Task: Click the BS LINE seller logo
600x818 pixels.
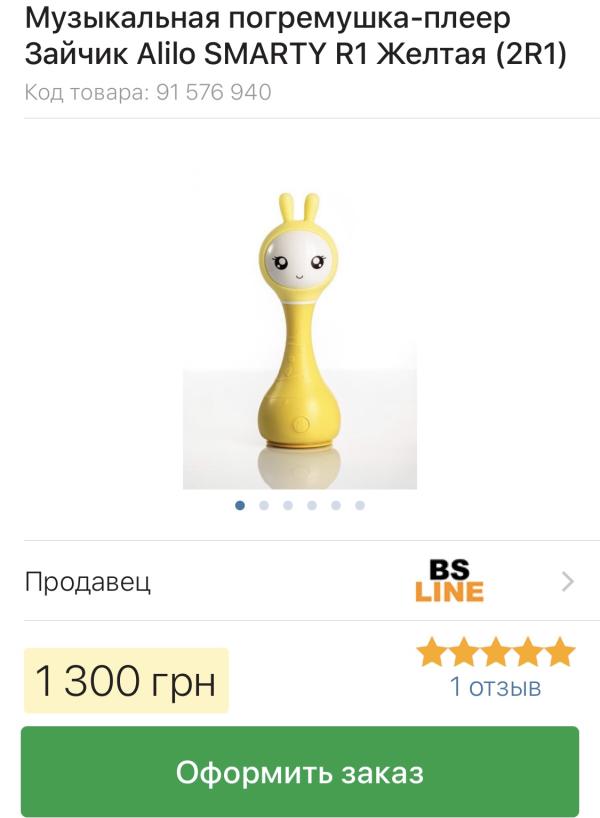Action: point(449,581)
